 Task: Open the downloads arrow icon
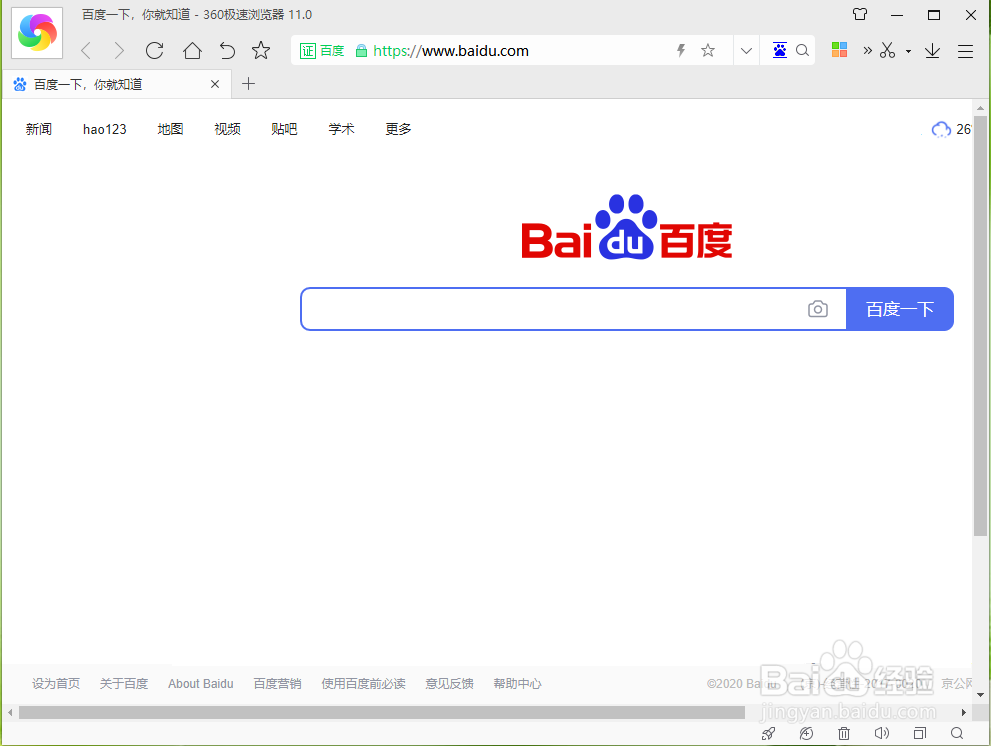pyautogui.click(x=932, y=51)
